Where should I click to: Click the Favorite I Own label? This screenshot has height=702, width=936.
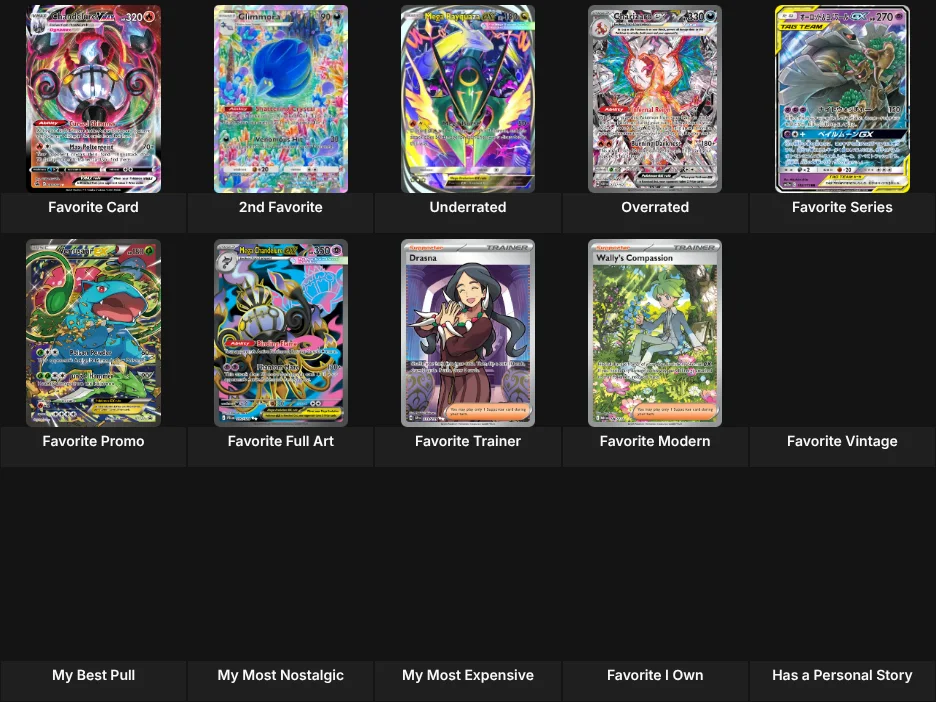pos(655,675)
